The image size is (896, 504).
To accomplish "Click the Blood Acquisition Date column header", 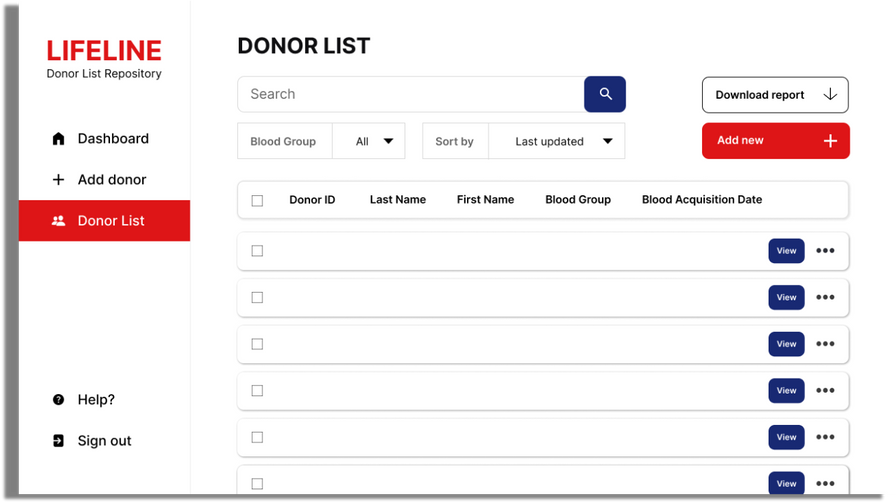I will pyautogui.click(x=702, y=200).
